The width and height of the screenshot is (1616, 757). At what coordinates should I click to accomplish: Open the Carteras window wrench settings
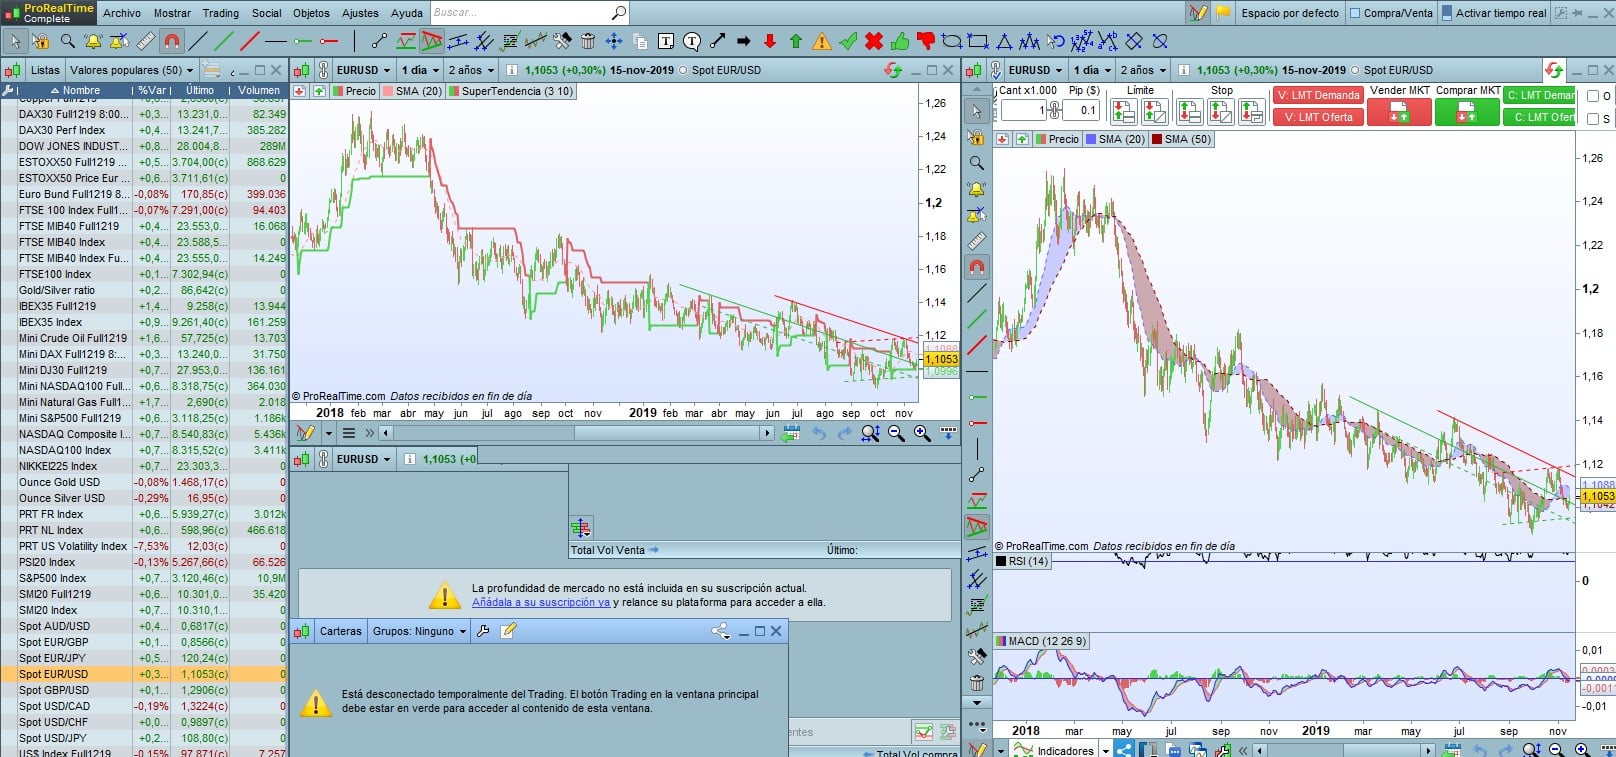pos(483,631)
